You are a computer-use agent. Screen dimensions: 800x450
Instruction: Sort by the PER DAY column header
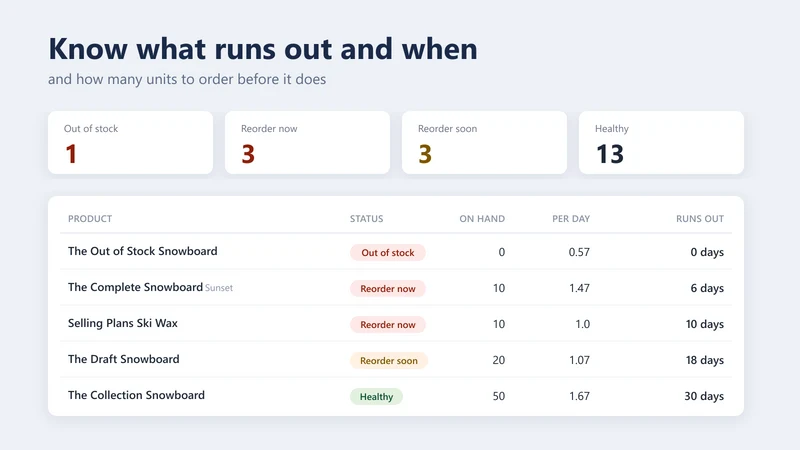[571, 219]
